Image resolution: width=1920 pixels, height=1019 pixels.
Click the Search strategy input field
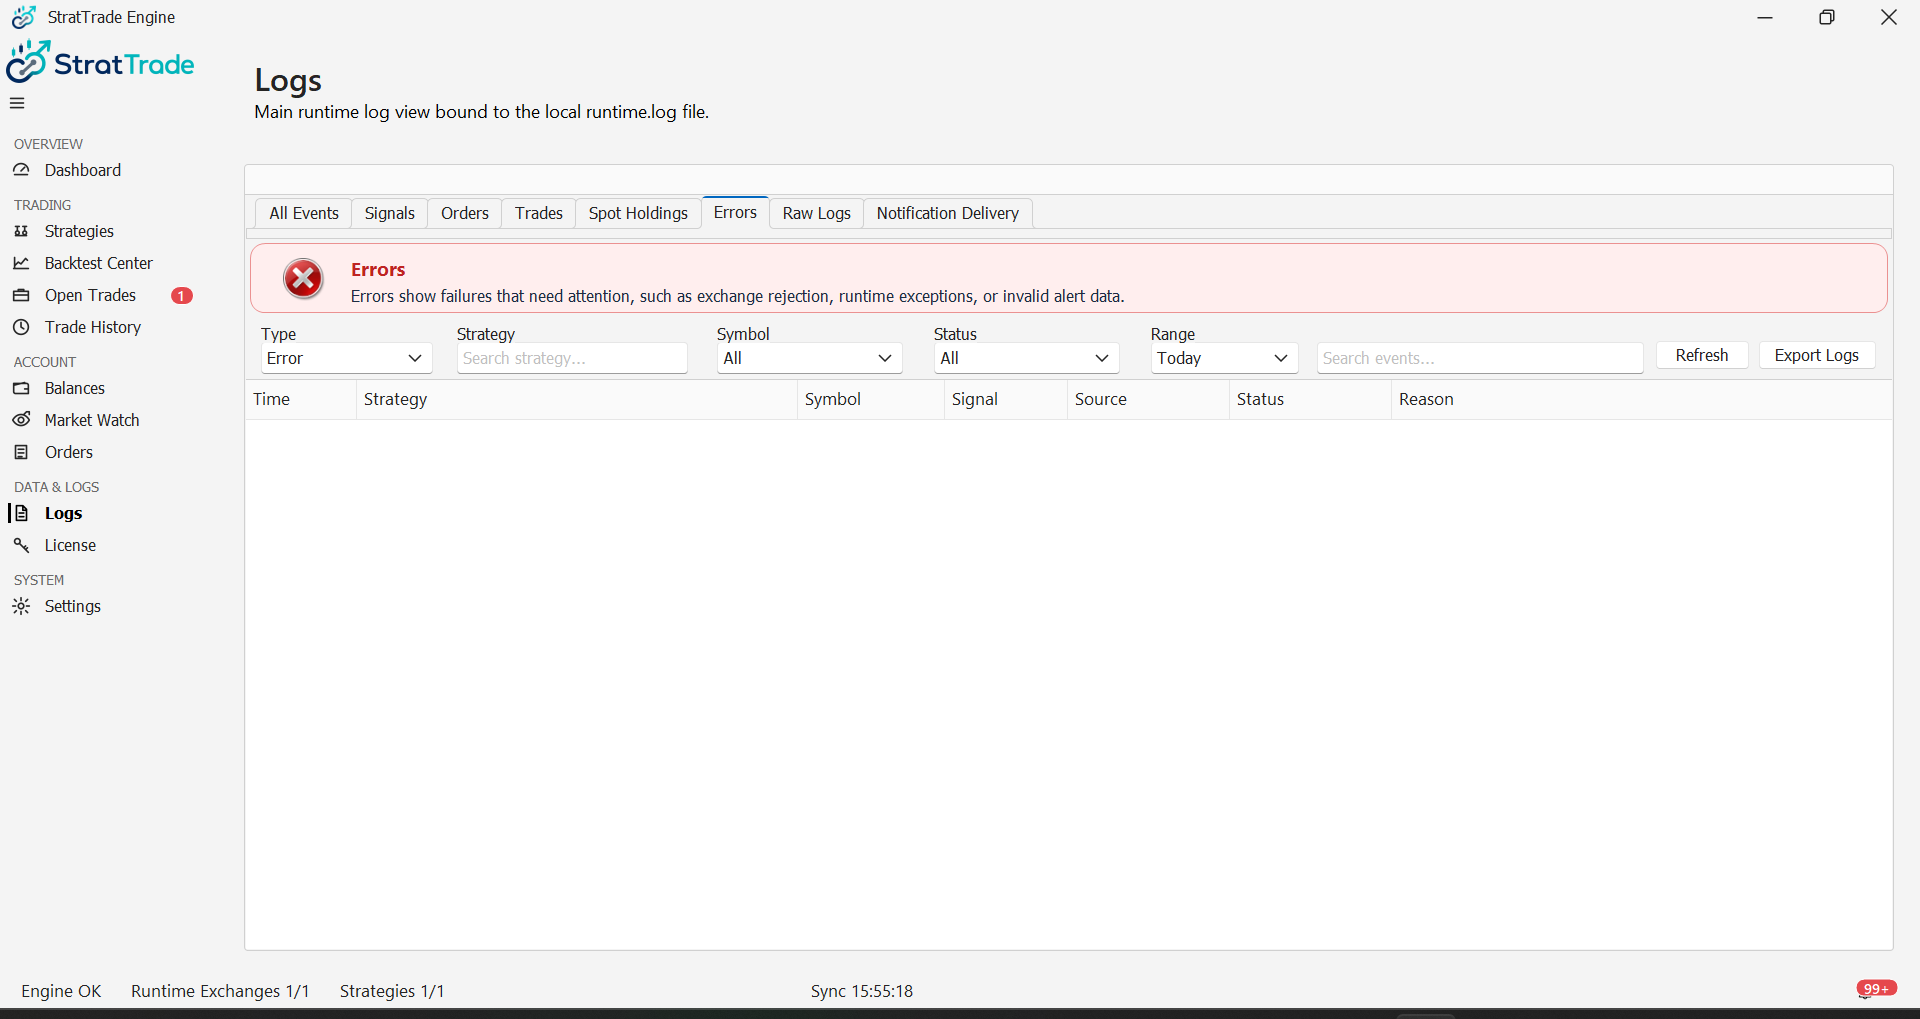572,358
